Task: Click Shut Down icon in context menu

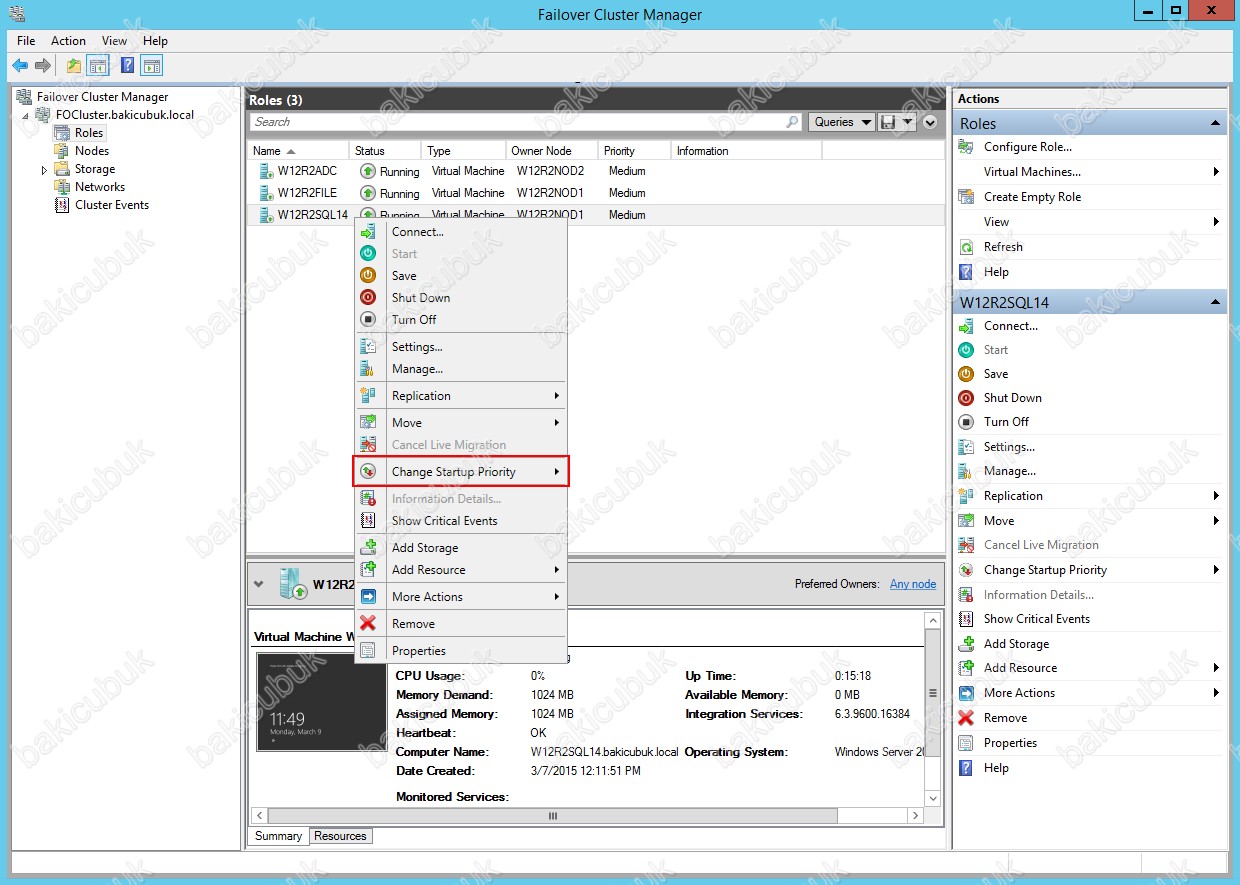Action: coord(368,298)
